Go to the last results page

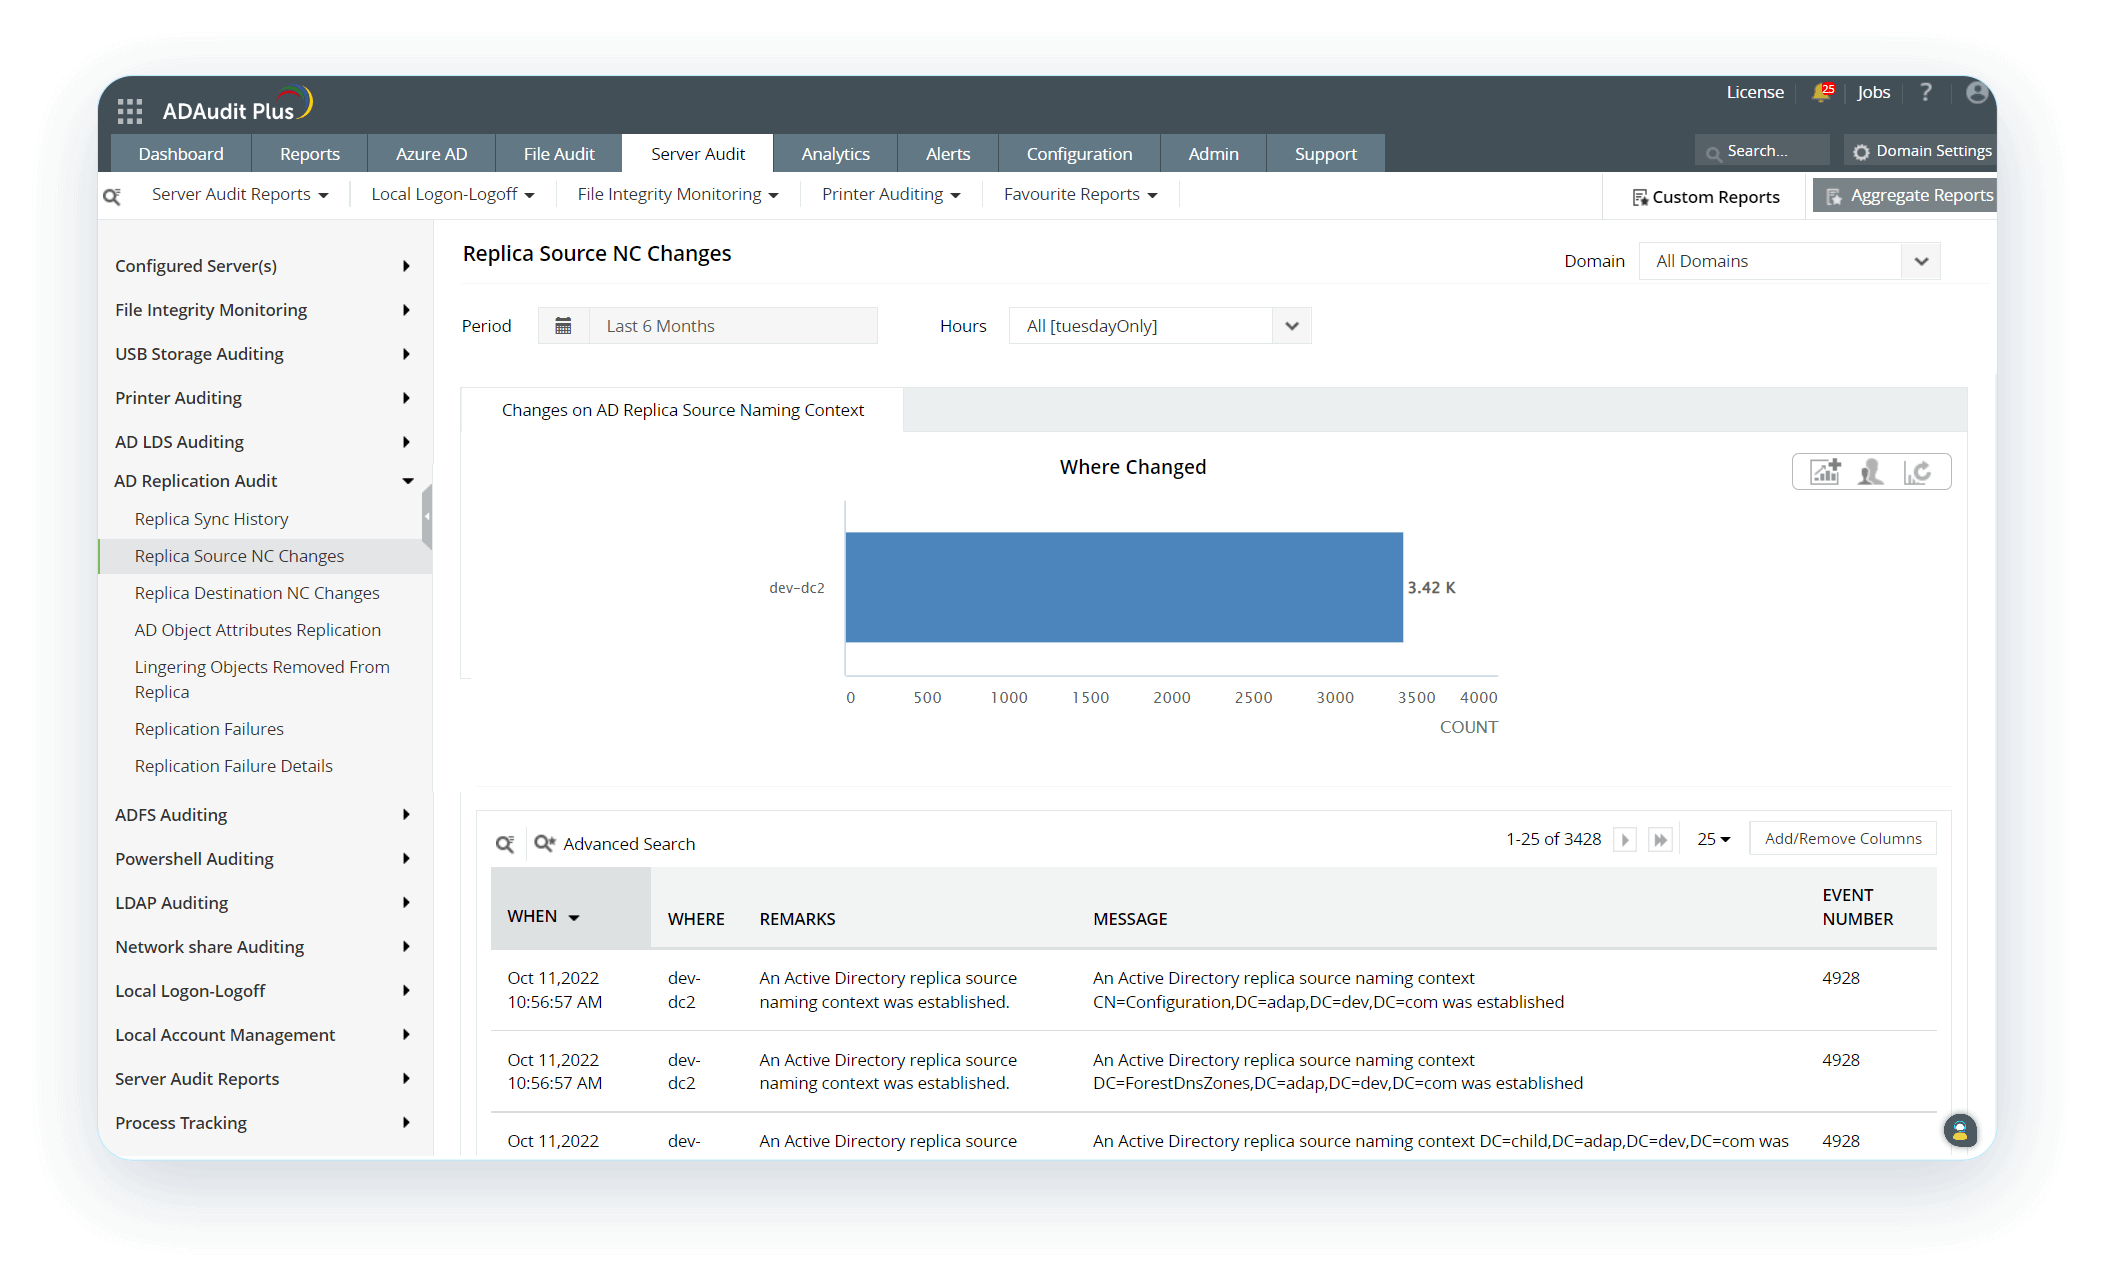click(1660, 839)
